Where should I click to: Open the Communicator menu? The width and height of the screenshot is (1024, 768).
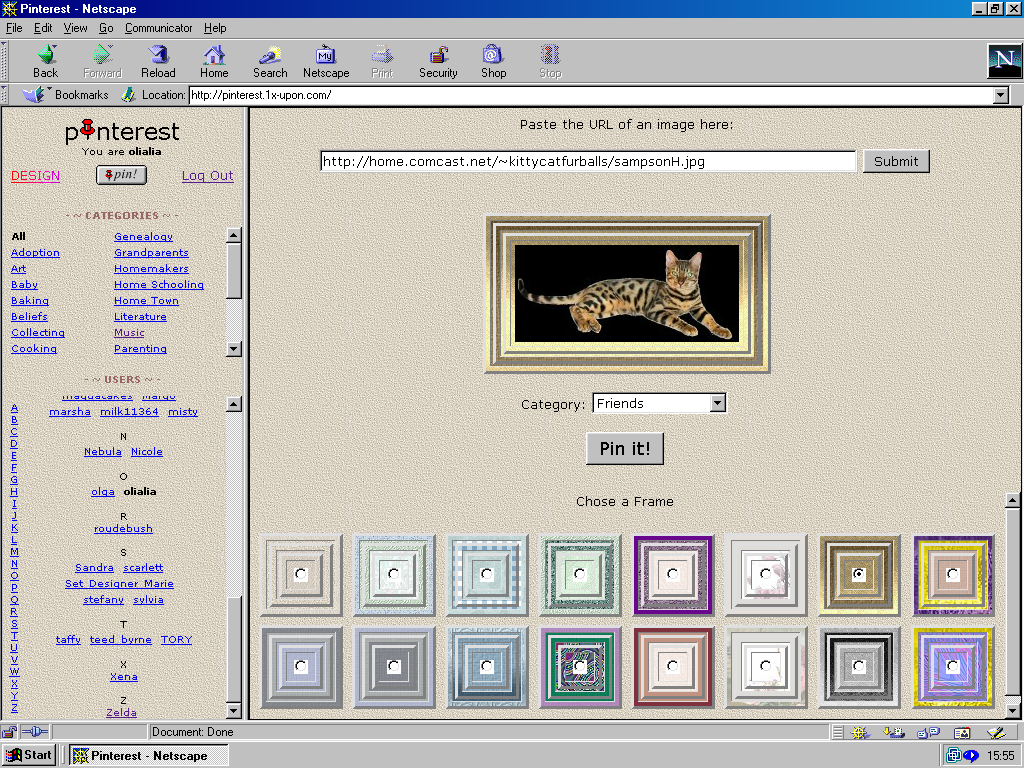tap(159, 28)
